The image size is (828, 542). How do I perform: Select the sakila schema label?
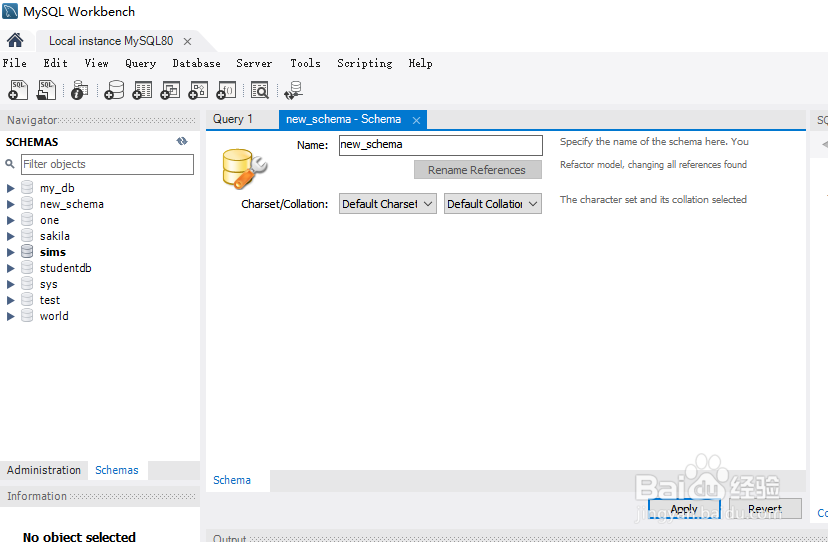point(55,236)
